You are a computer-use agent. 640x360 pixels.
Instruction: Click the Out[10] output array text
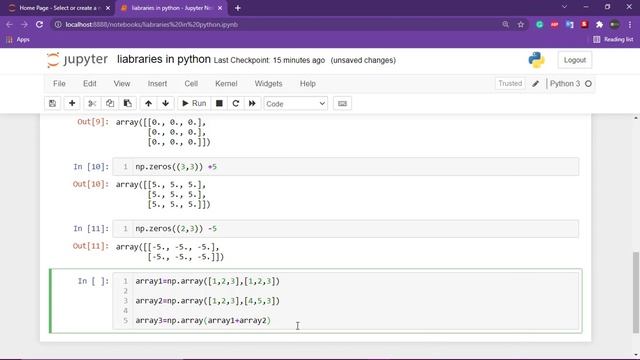pyautogui.click(x=163, y=194)
